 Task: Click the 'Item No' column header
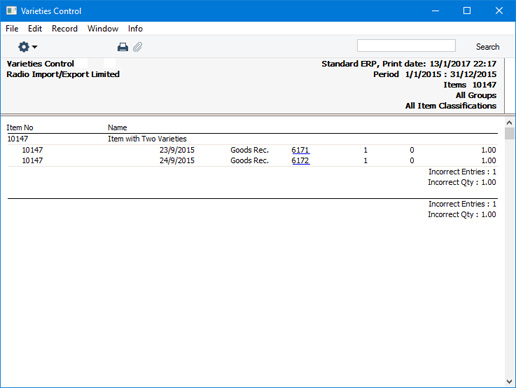tap(20, 127)
